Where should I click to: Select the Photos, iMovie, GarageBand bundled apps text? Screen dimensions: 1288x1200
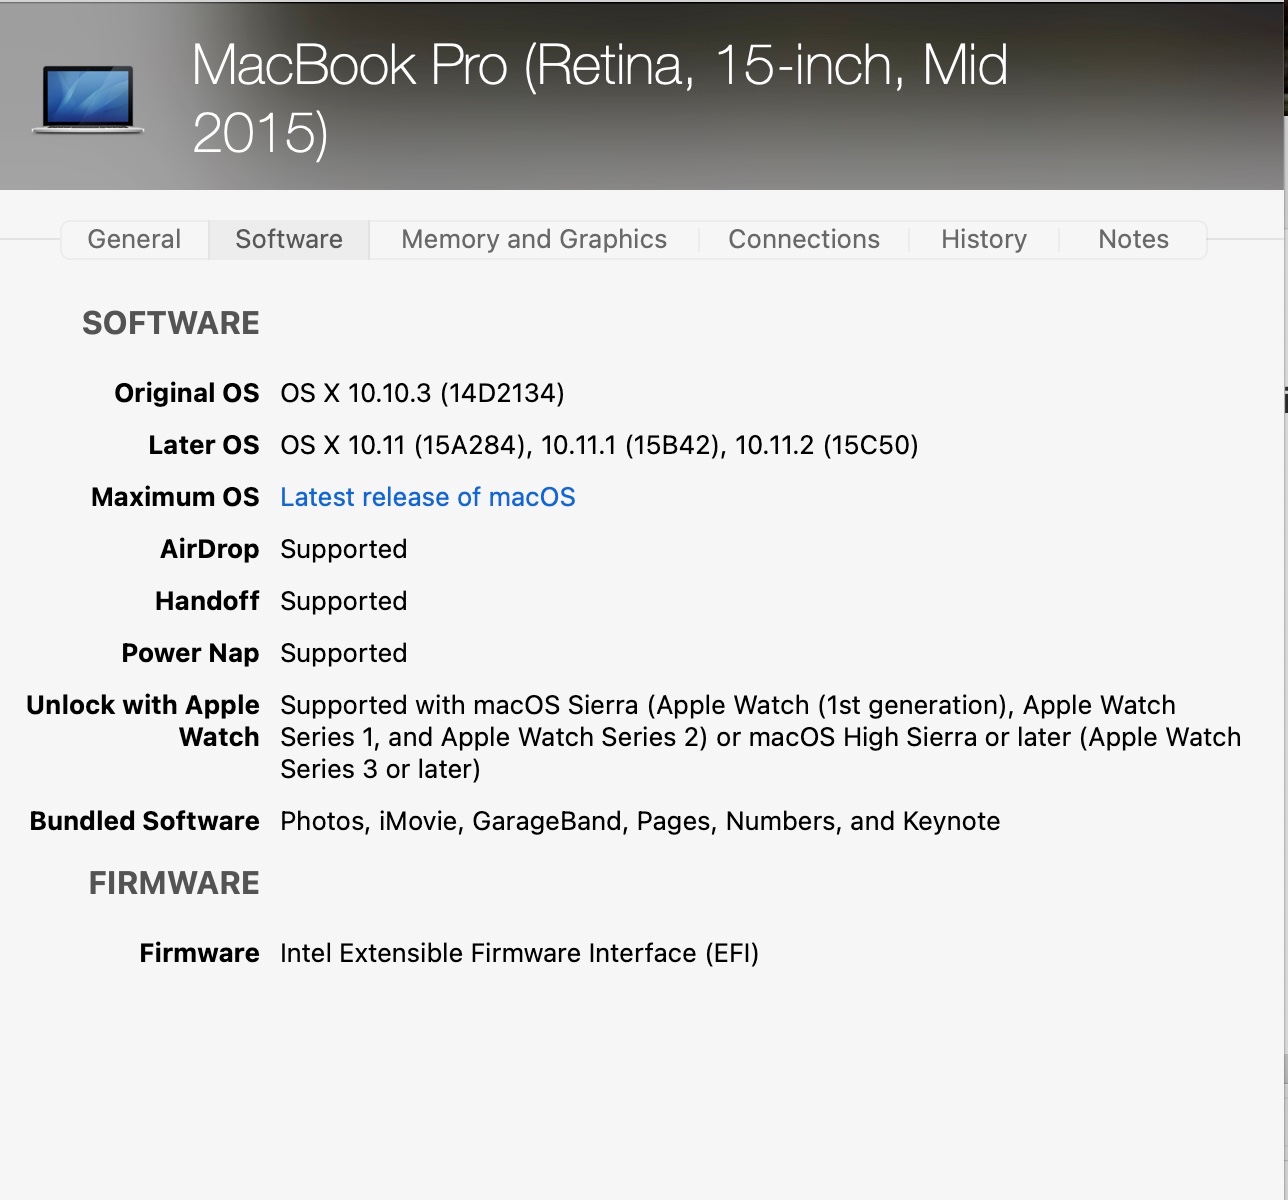click(x=640, y=821)
